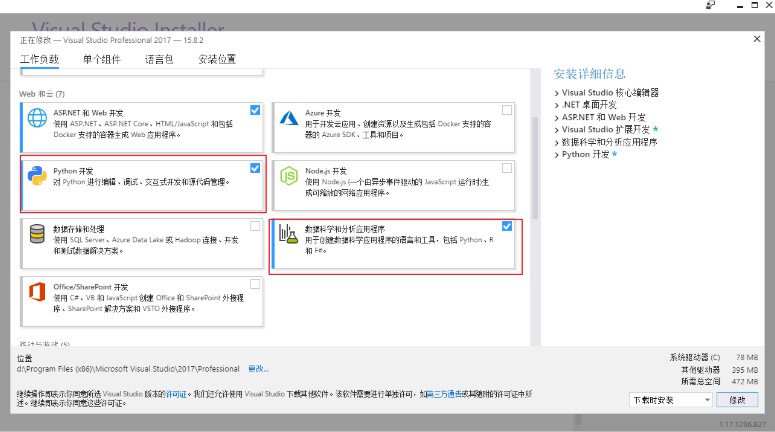Screen dimensions: 775x432
Task: Select the Office/SharePoint 开发 card title
Action: (x=90, y=287)
